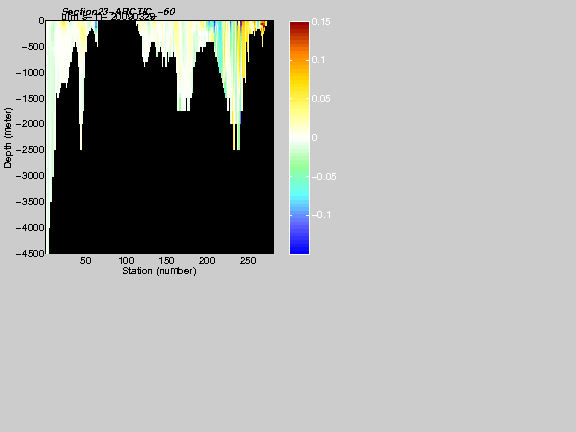
Task: Click the colorbar tick label 0.15
Action: click(321, 22)
